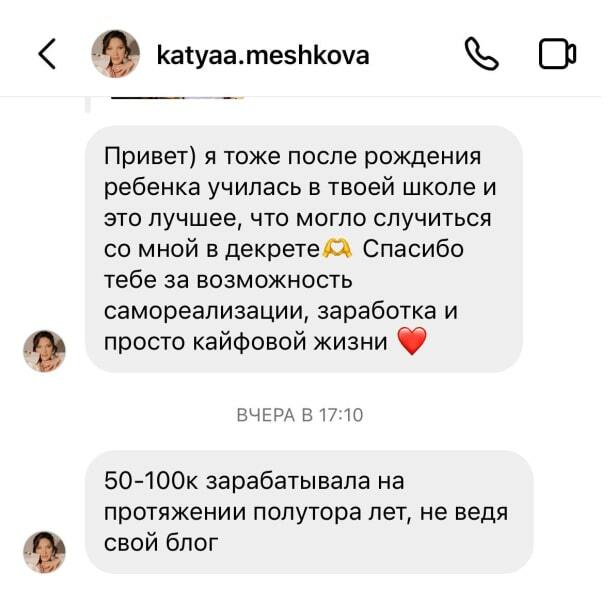Open katyaa.meshkova username in the header
611x602 pixels.
click(263, 55)
